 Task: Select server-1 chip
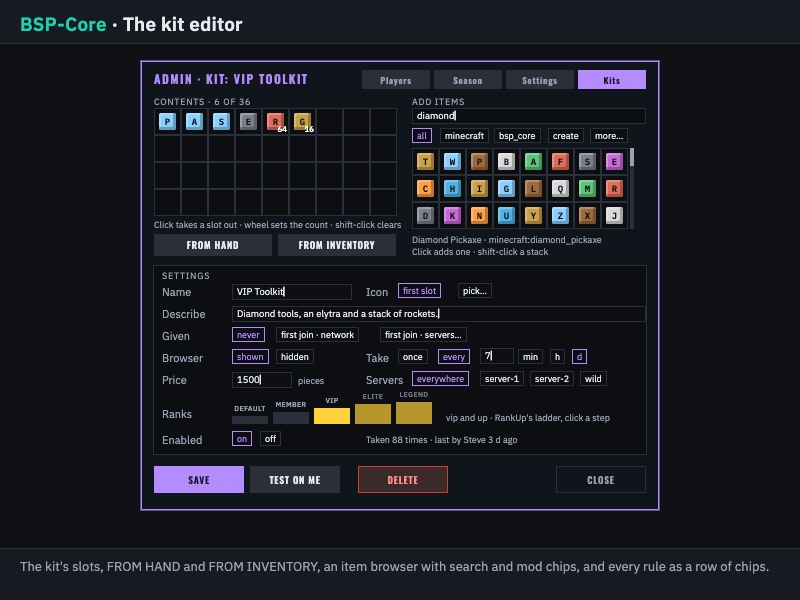502,379
